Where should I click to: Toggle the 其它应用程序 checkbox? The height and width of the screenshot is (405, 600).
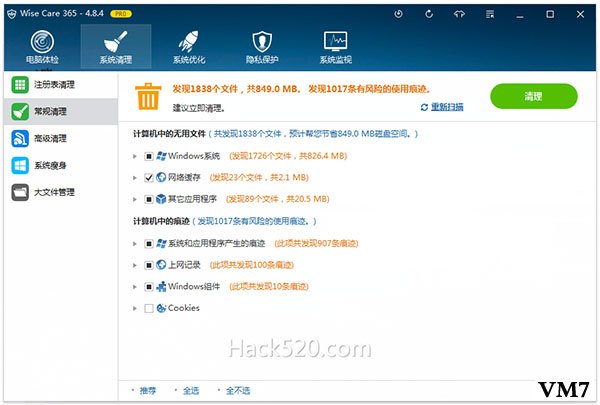pos(149,199)
